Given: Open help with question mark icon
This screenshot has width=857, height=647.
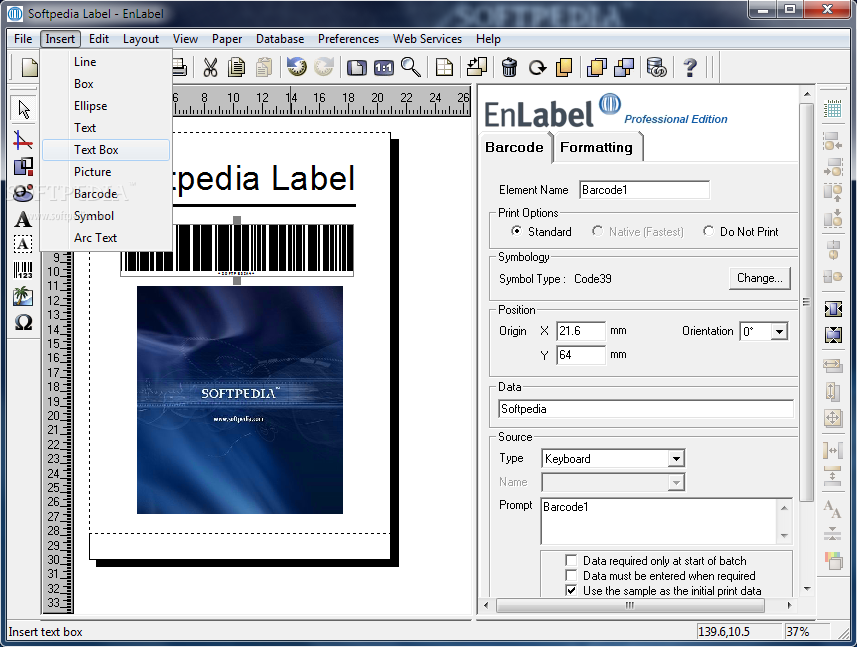Looking at the screenshot, I should (x=690, y=67).
